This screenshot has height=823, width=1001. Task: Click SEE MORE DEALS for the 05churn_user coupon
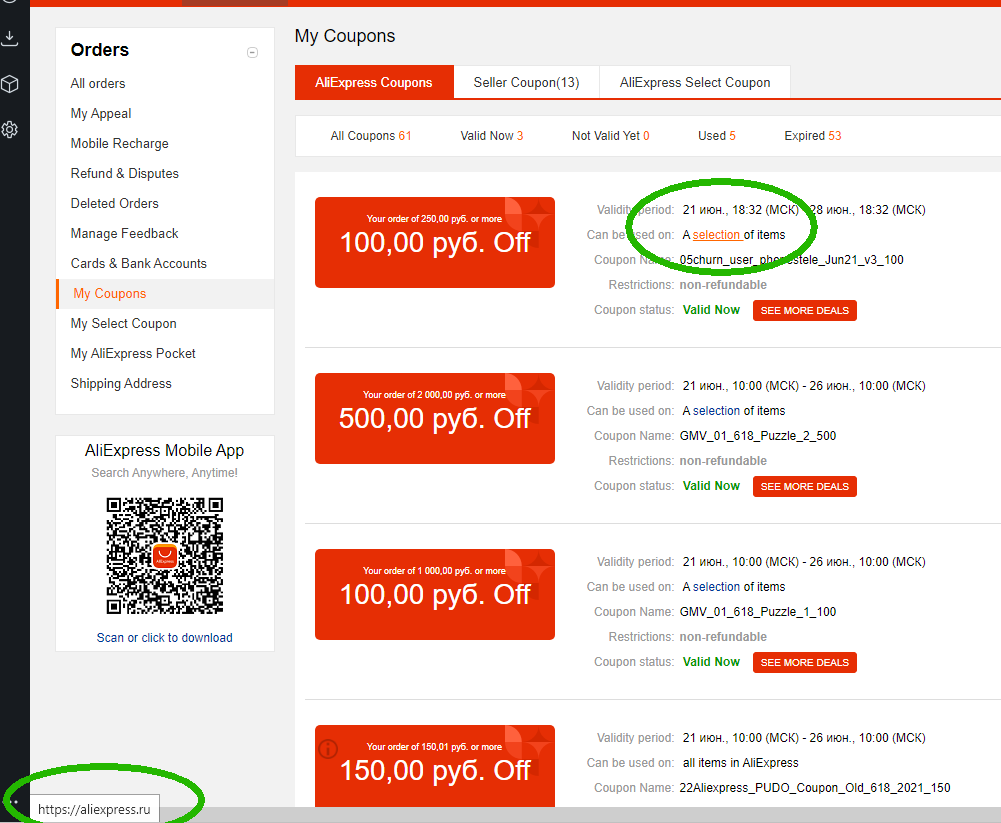click(x=804, y=310)
